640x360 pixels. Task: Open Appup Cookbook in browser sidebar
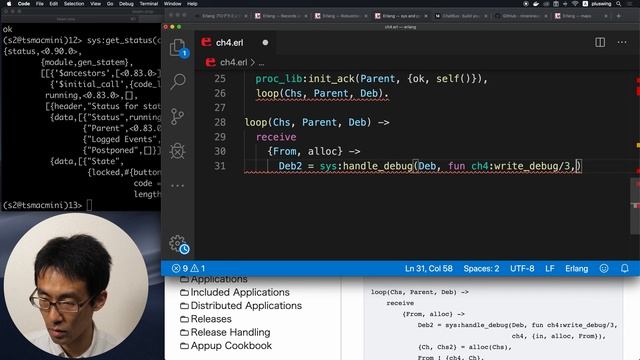(226, 346)
